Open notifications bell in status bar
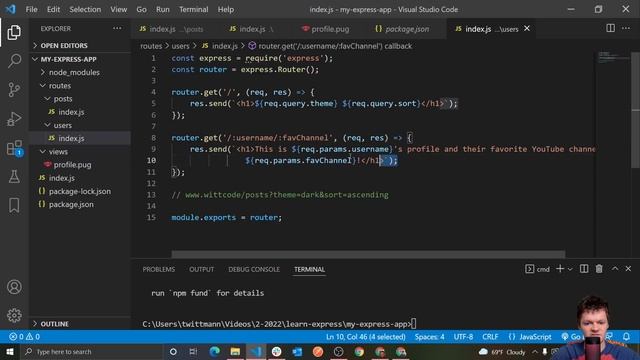The width and height of the screenshot is (640, 360). [x=626, y=337]
